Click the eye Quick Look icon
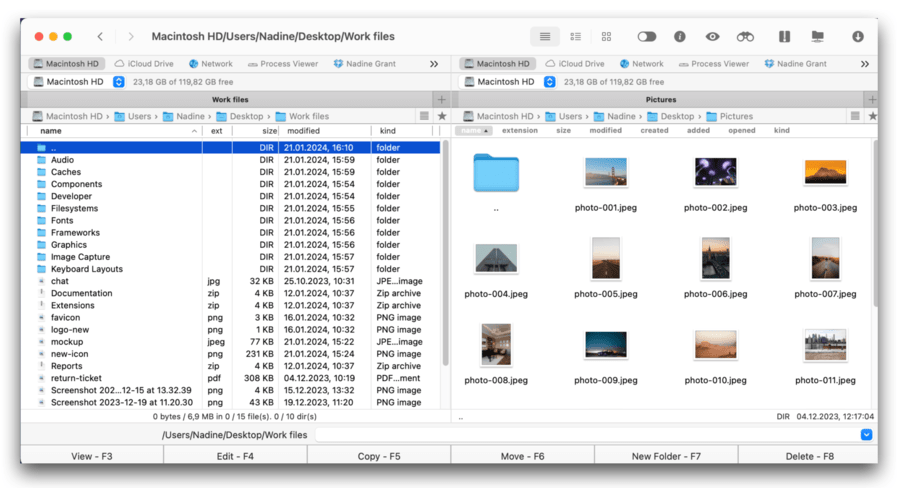Image resolution: width=900 pixels, height=488 pixels. [x=712, y=37]
